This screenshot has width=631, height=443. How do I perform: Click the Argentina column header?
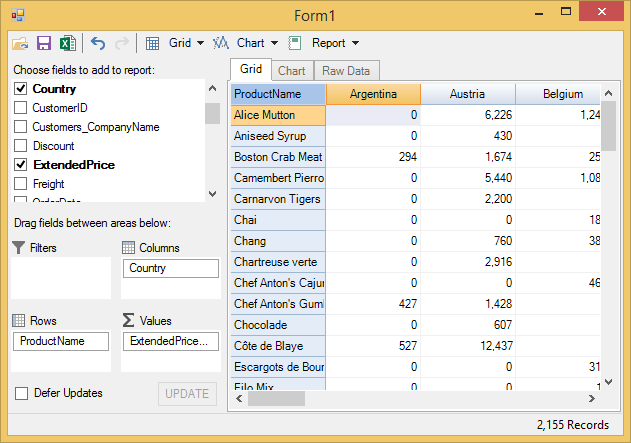tap(373, 94)
